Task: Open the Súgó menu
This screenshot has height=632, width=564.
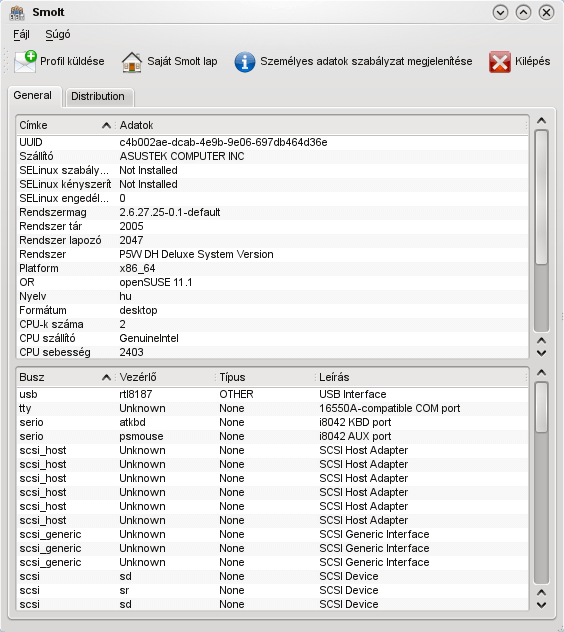Action: point(58,34)
